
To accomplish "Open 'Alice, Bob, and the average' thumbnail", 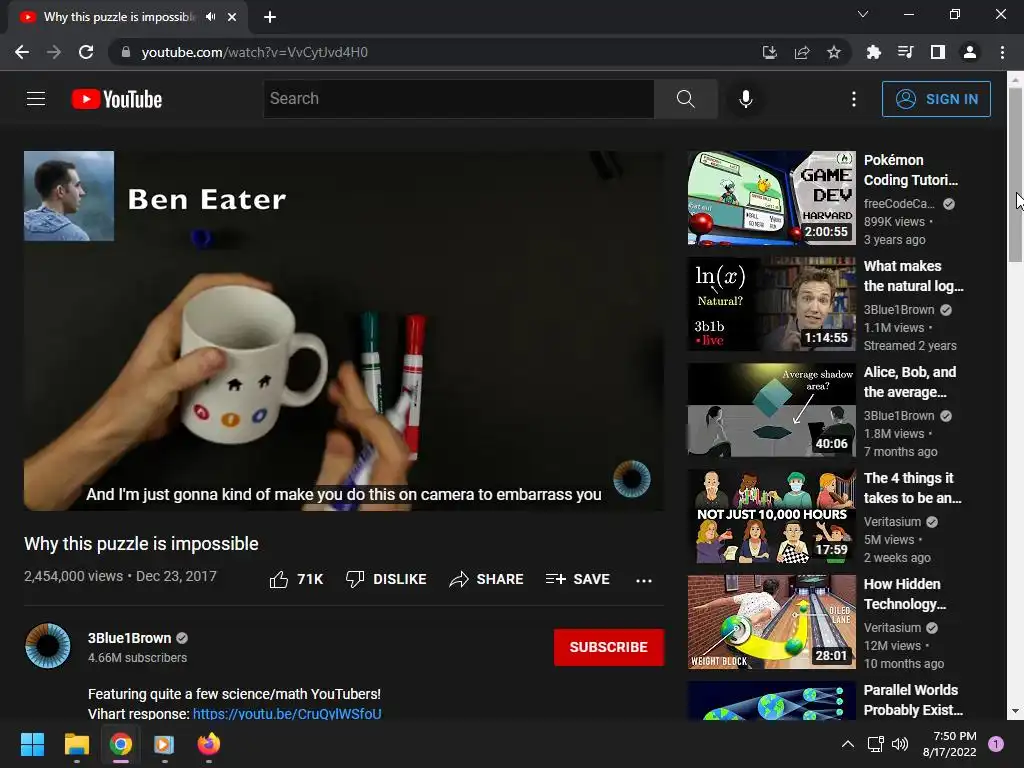I will point(771,410).
